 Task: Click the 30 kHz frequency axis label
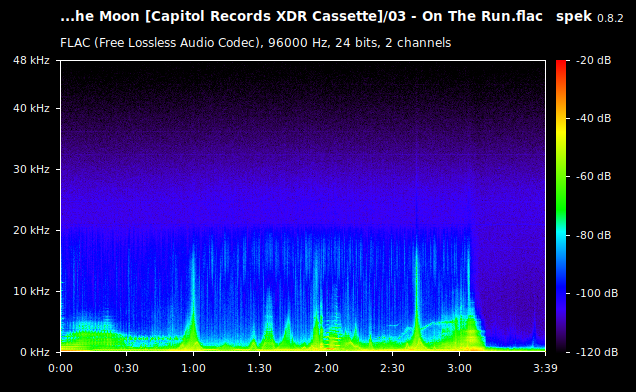point(31,169)
